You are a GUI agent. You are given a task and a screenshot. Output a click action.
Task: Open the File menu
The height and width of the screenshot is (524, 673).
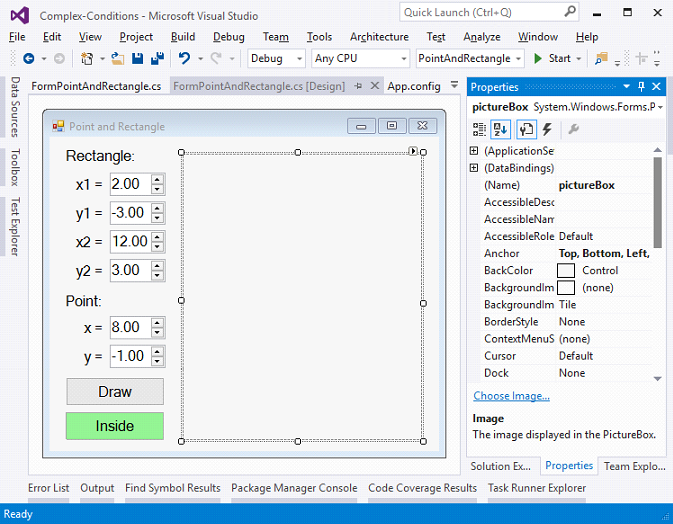coord(17,37)
